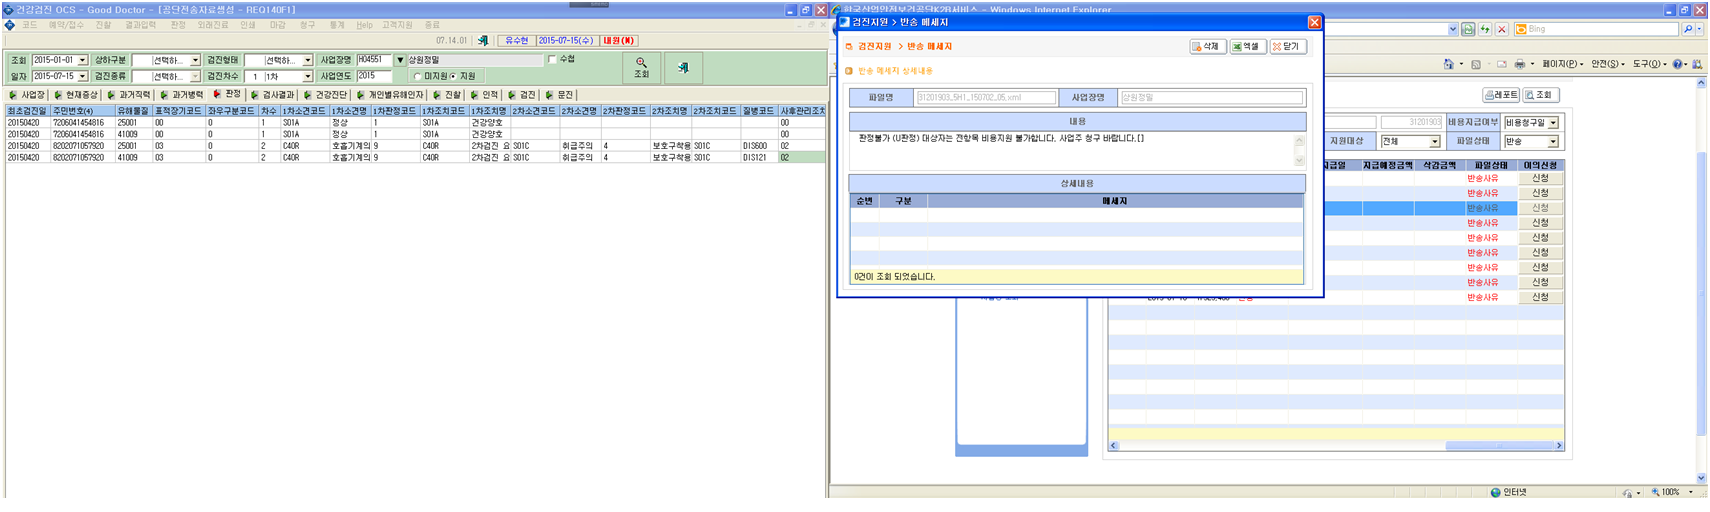Open the 파일상태 반송 dropdown
Screen dimensions: 1710x512
click(1531, 142)
